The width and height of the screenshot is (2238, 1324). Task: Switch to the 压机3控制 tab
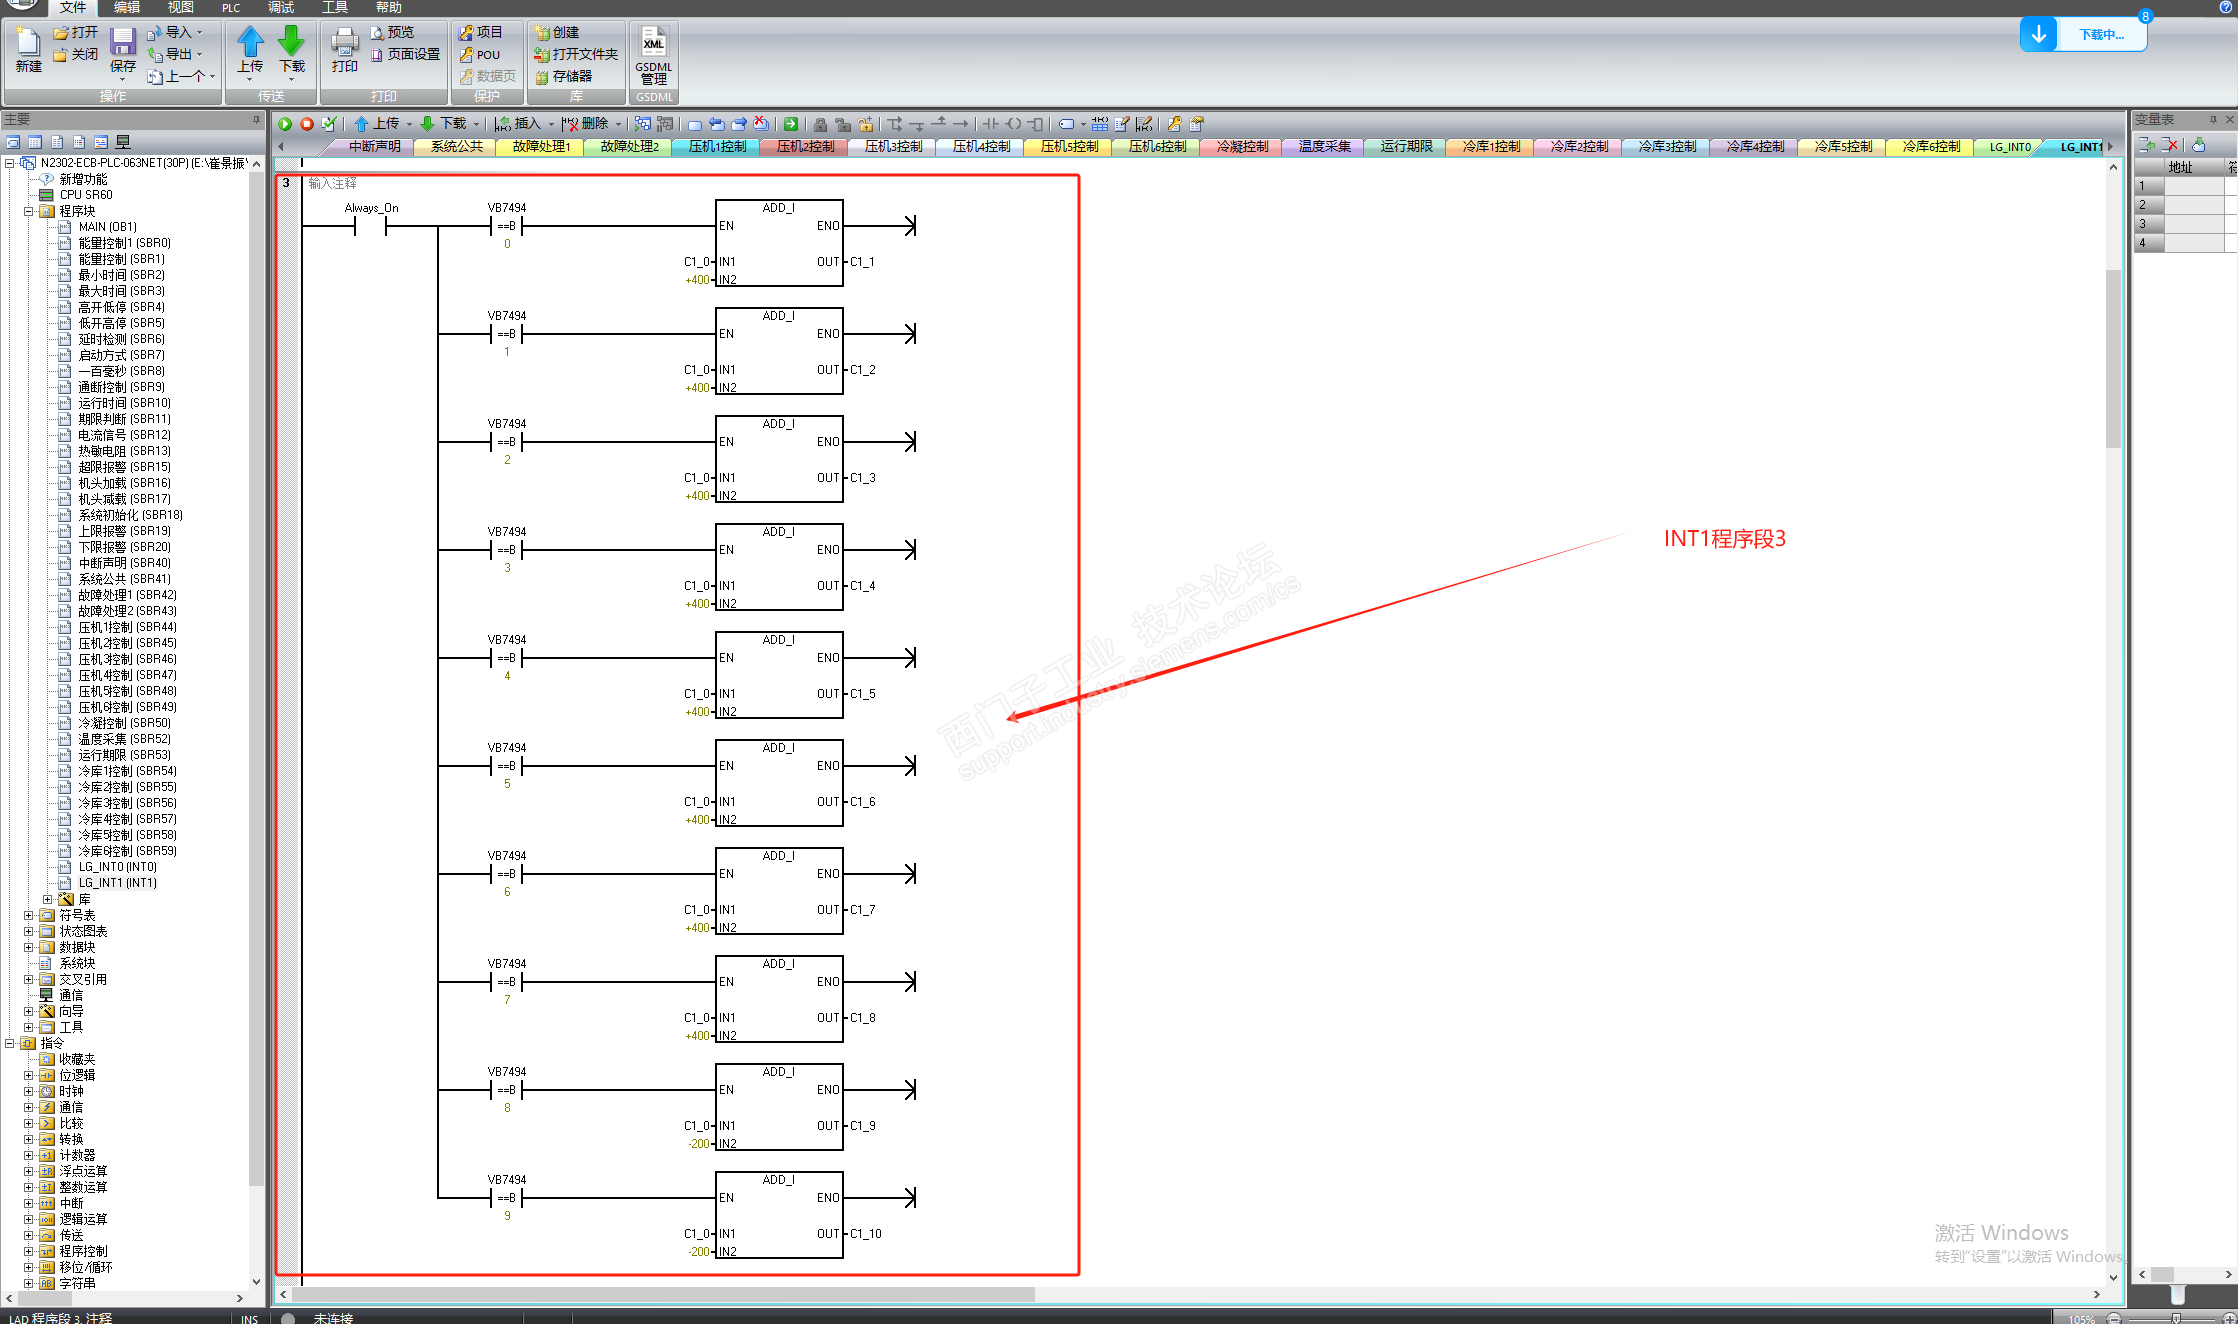coord(892,147)
